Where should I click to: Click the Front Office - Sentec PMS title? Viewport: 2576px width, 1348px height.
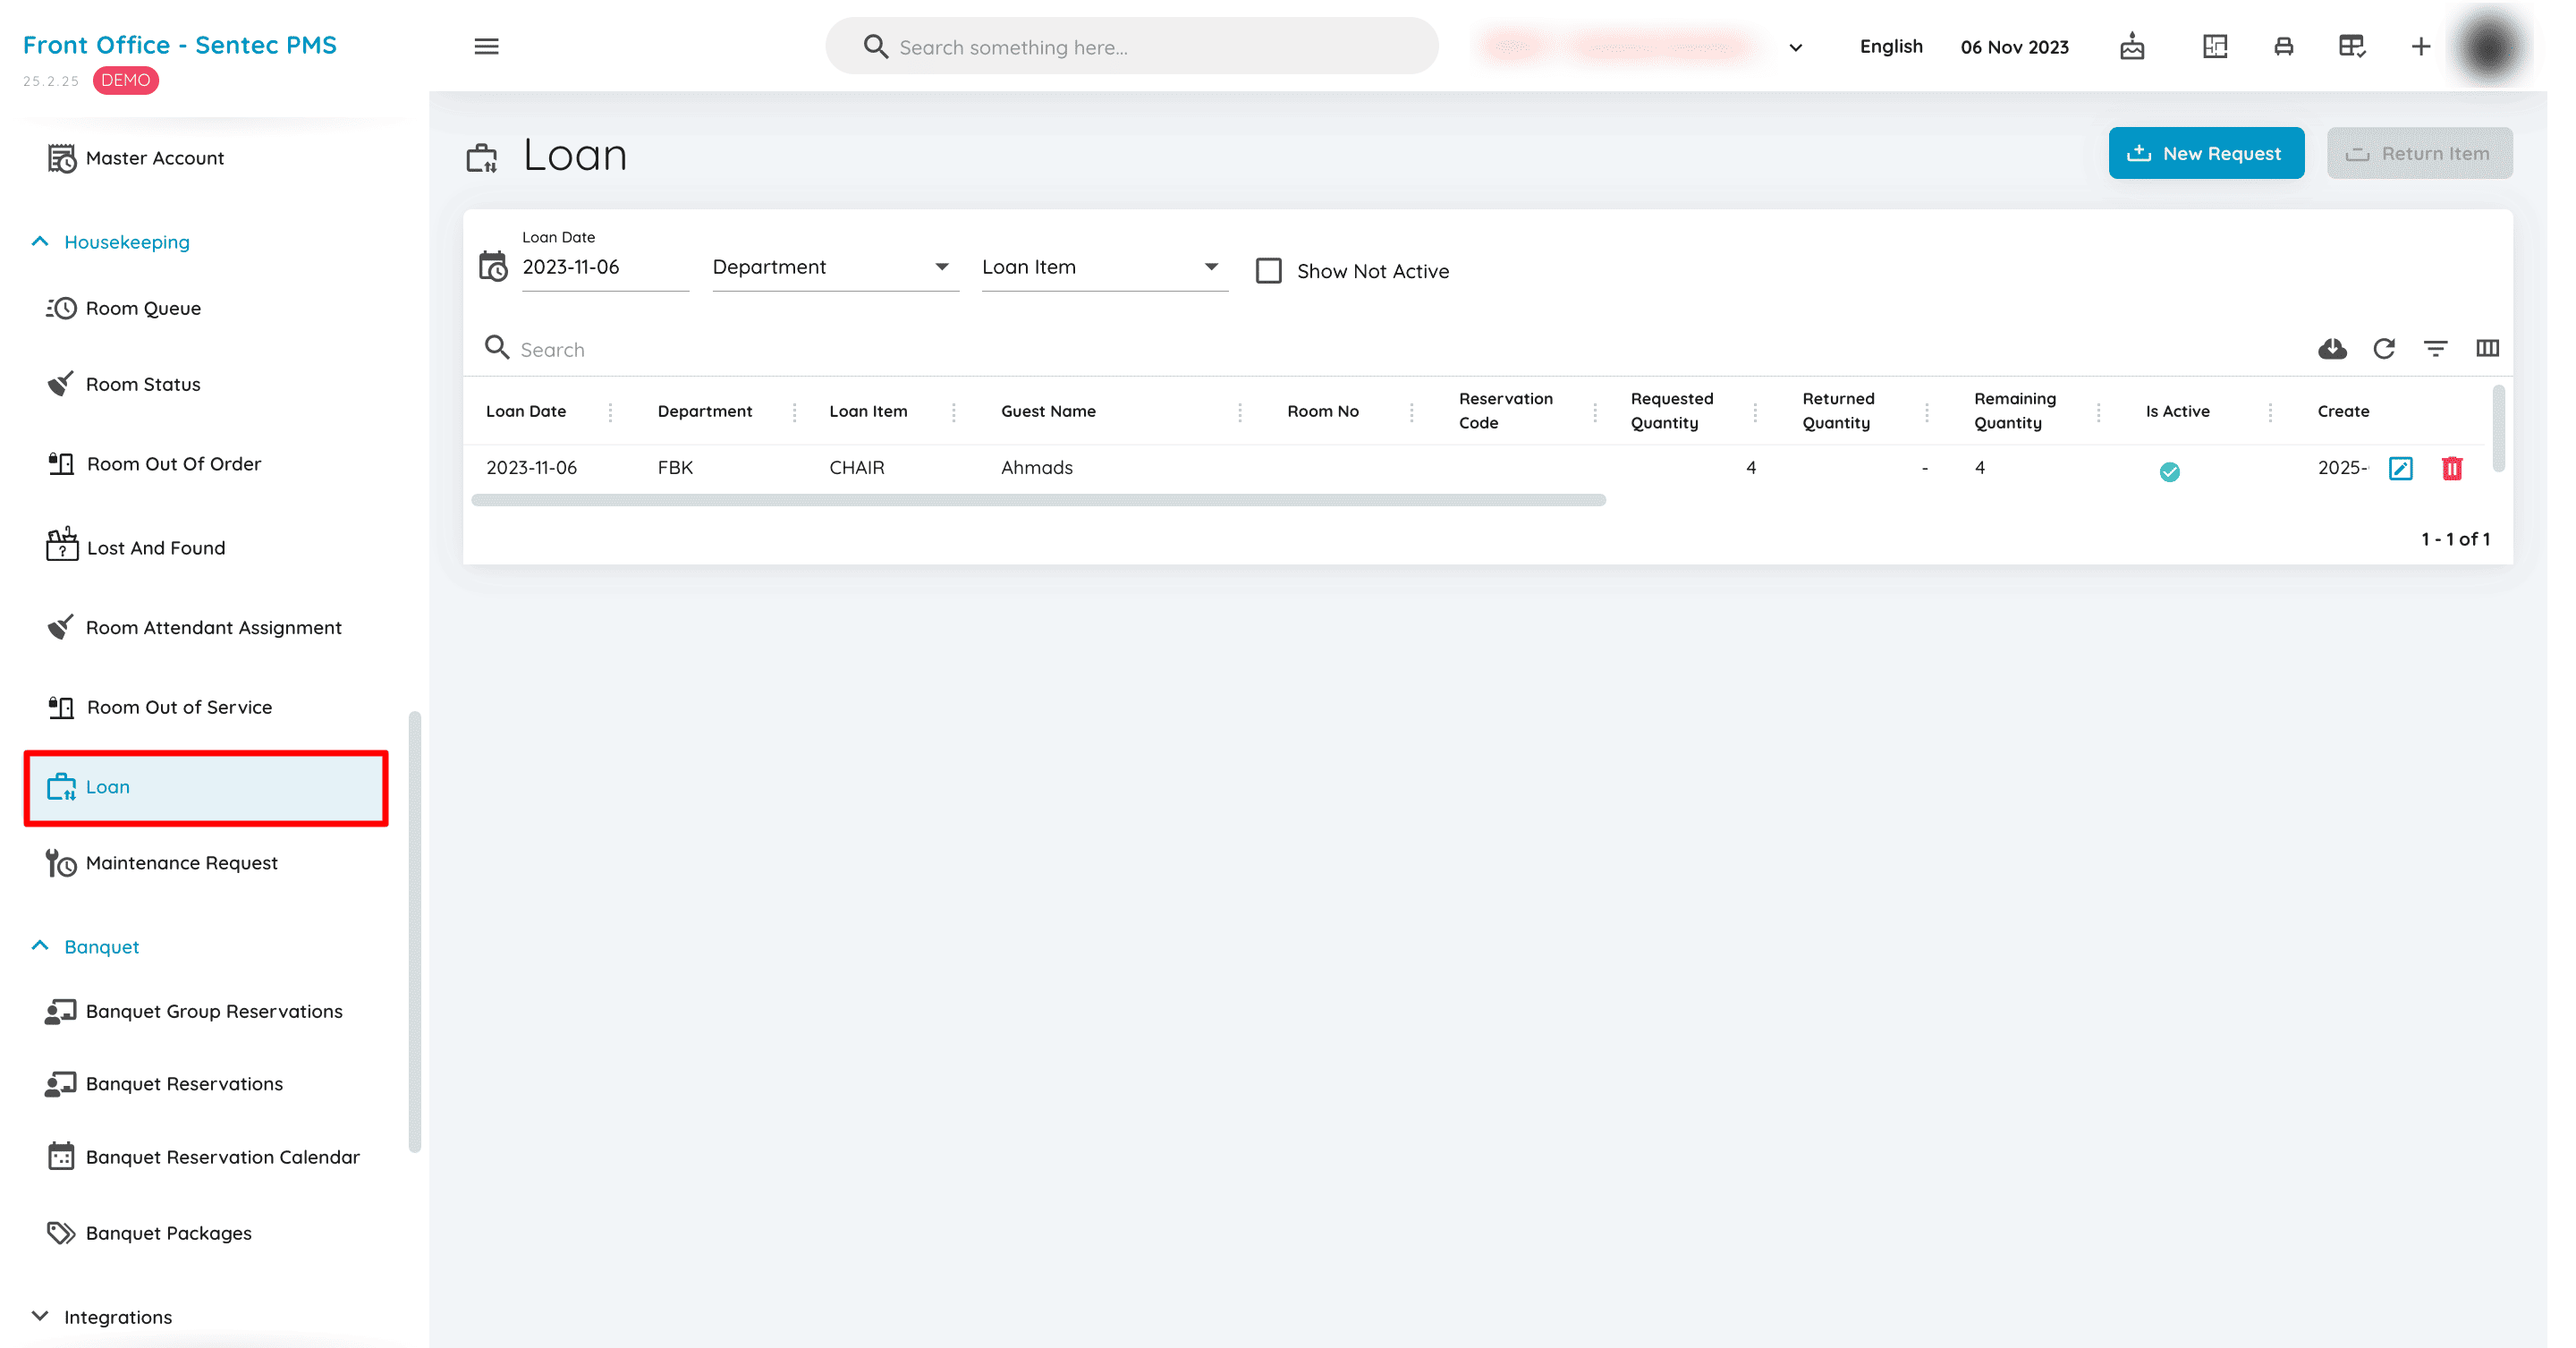coord(179,45)
